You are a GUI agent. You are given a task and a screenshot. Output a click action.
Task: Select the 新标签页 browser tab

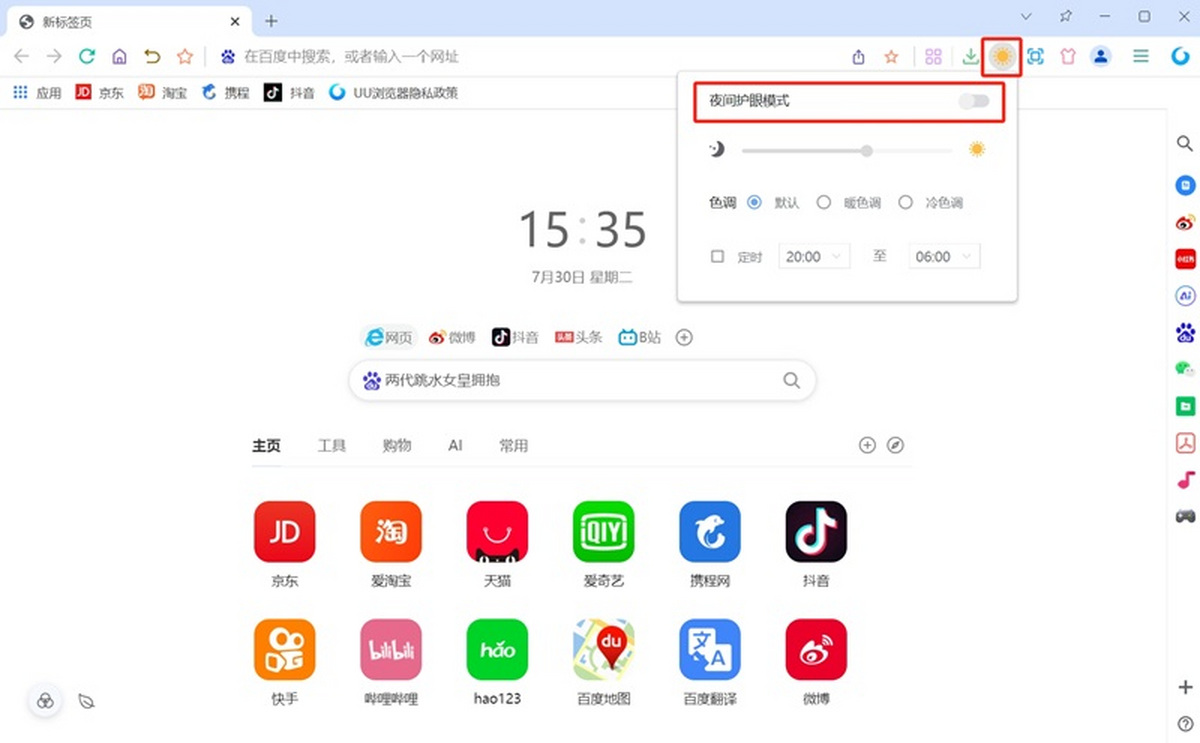point(128,20)
